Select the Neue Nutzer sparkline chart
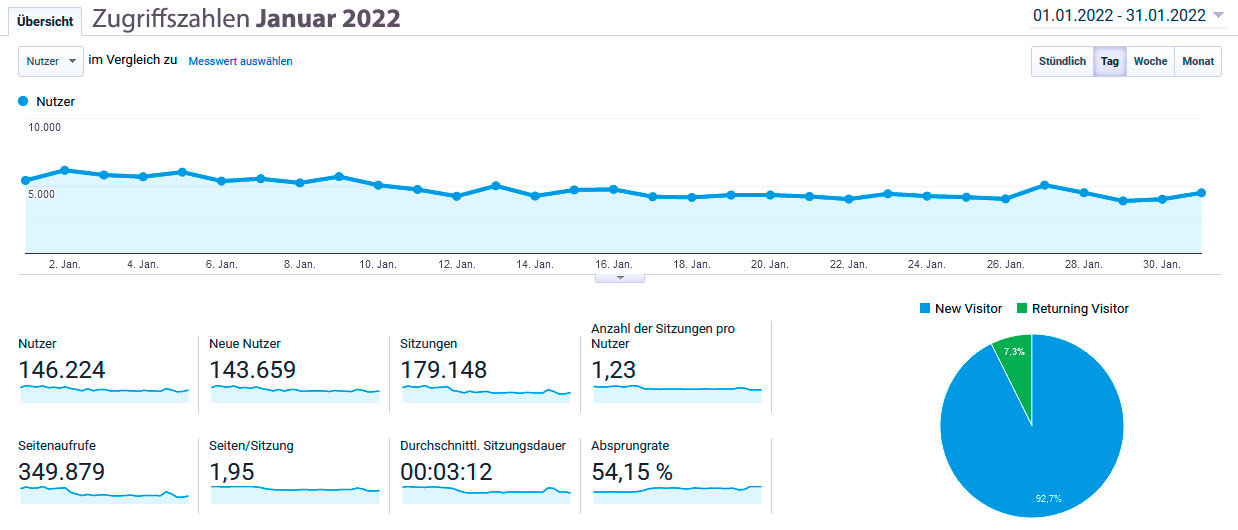Viewport: 1238px width, 530px height. pos(295,393)
